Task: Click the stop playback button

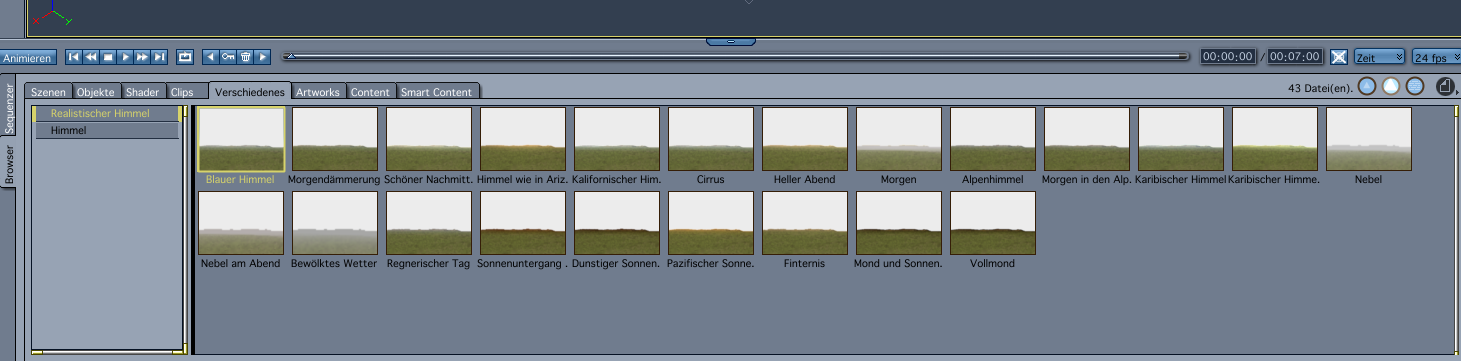Action: click(x=108, y=57)
